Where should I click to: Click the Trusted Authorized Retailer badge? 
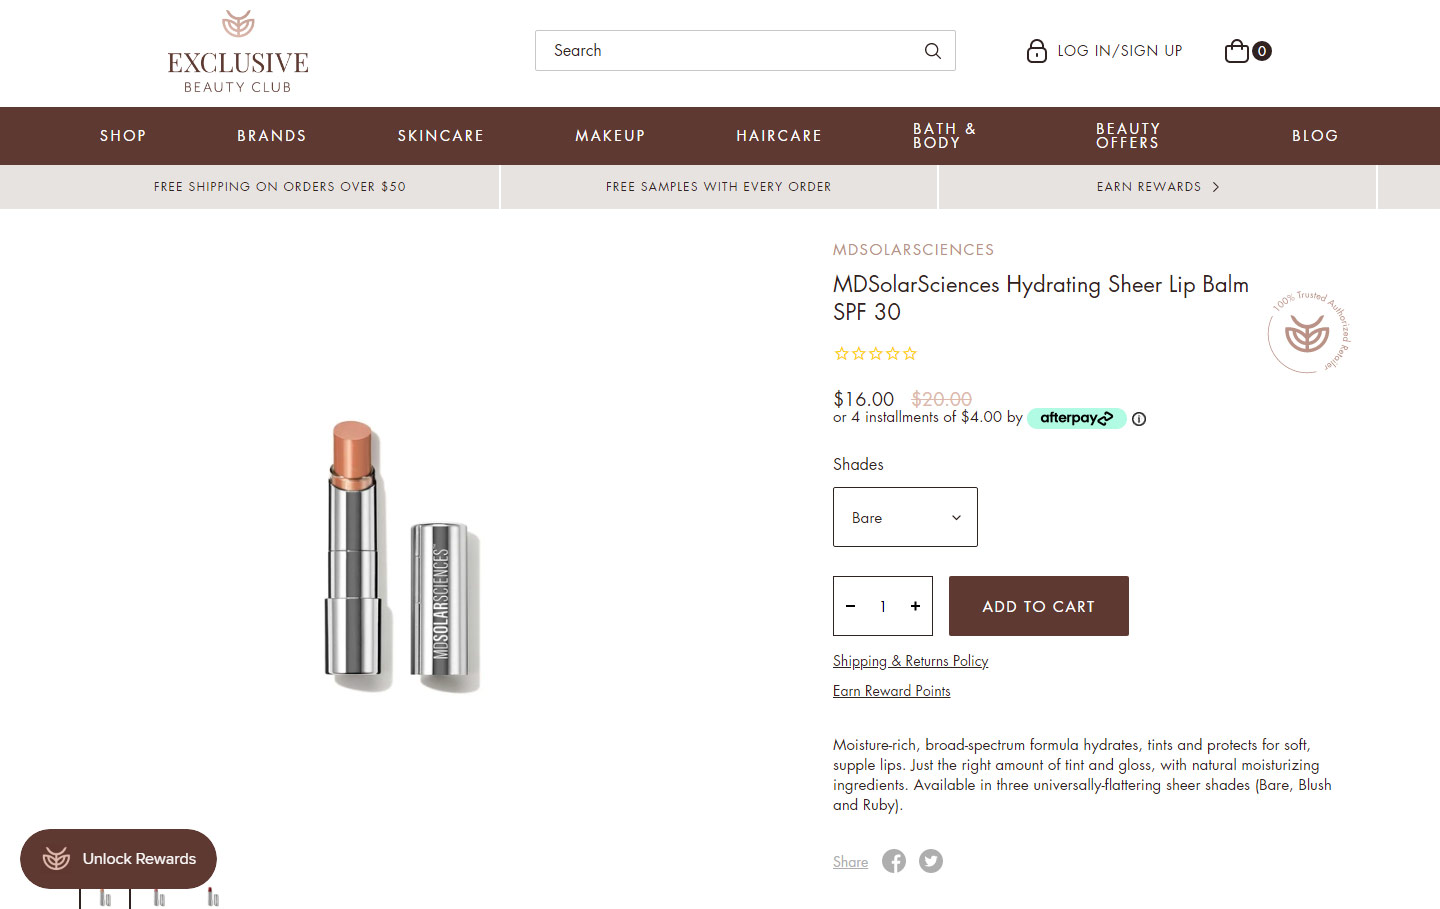[x=1309, y=333]
